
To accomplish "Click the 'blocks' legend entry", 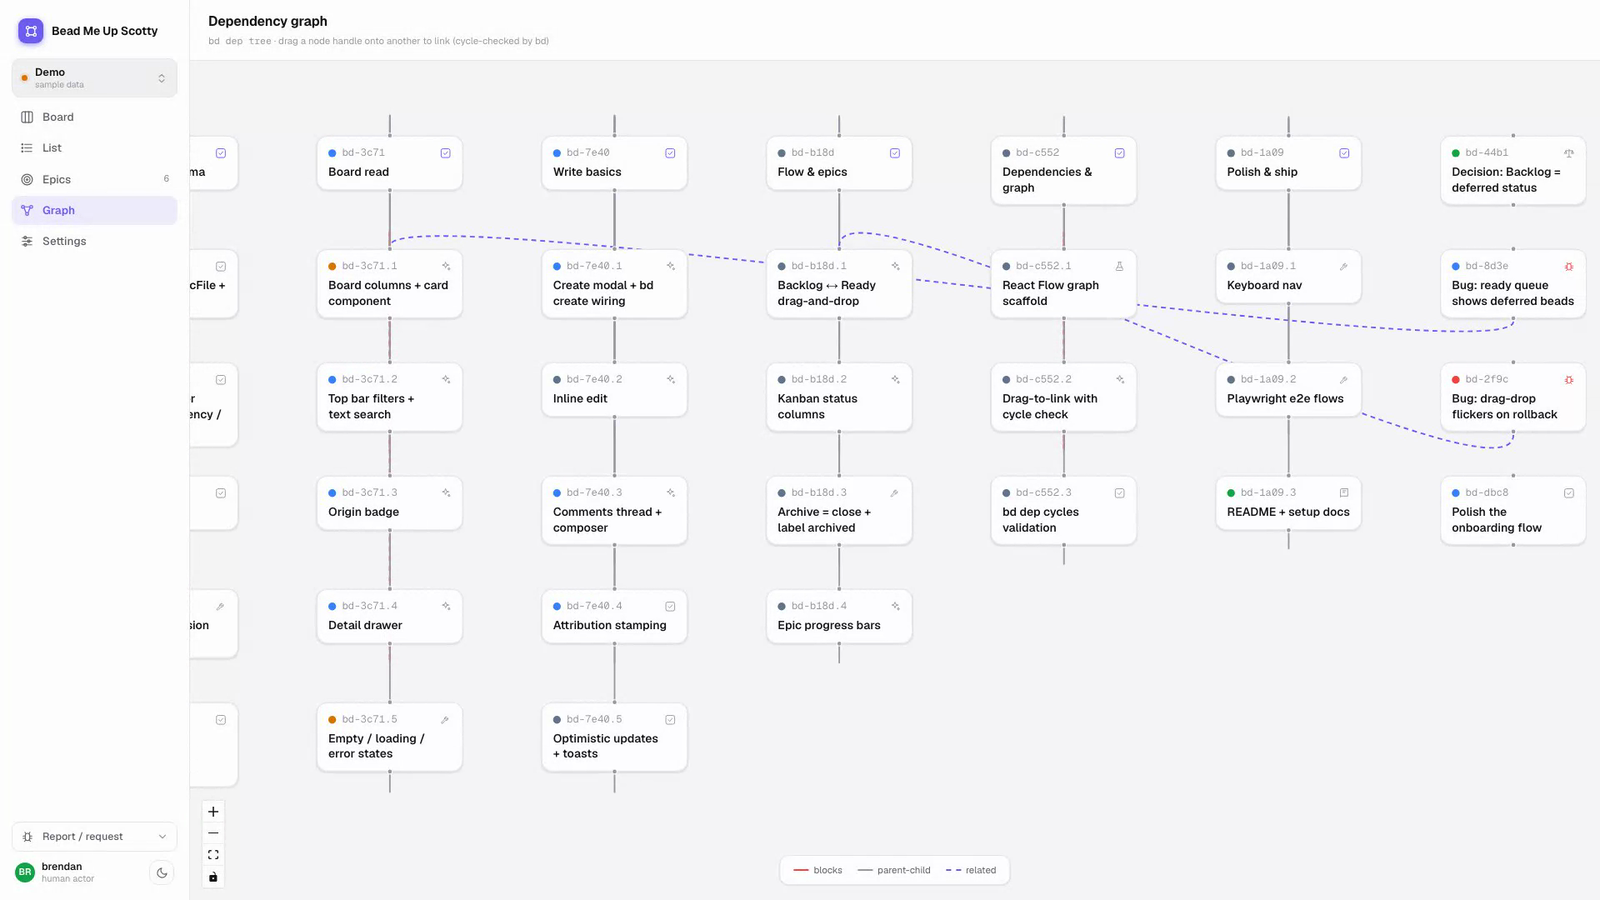I will (x=818, y=870).
